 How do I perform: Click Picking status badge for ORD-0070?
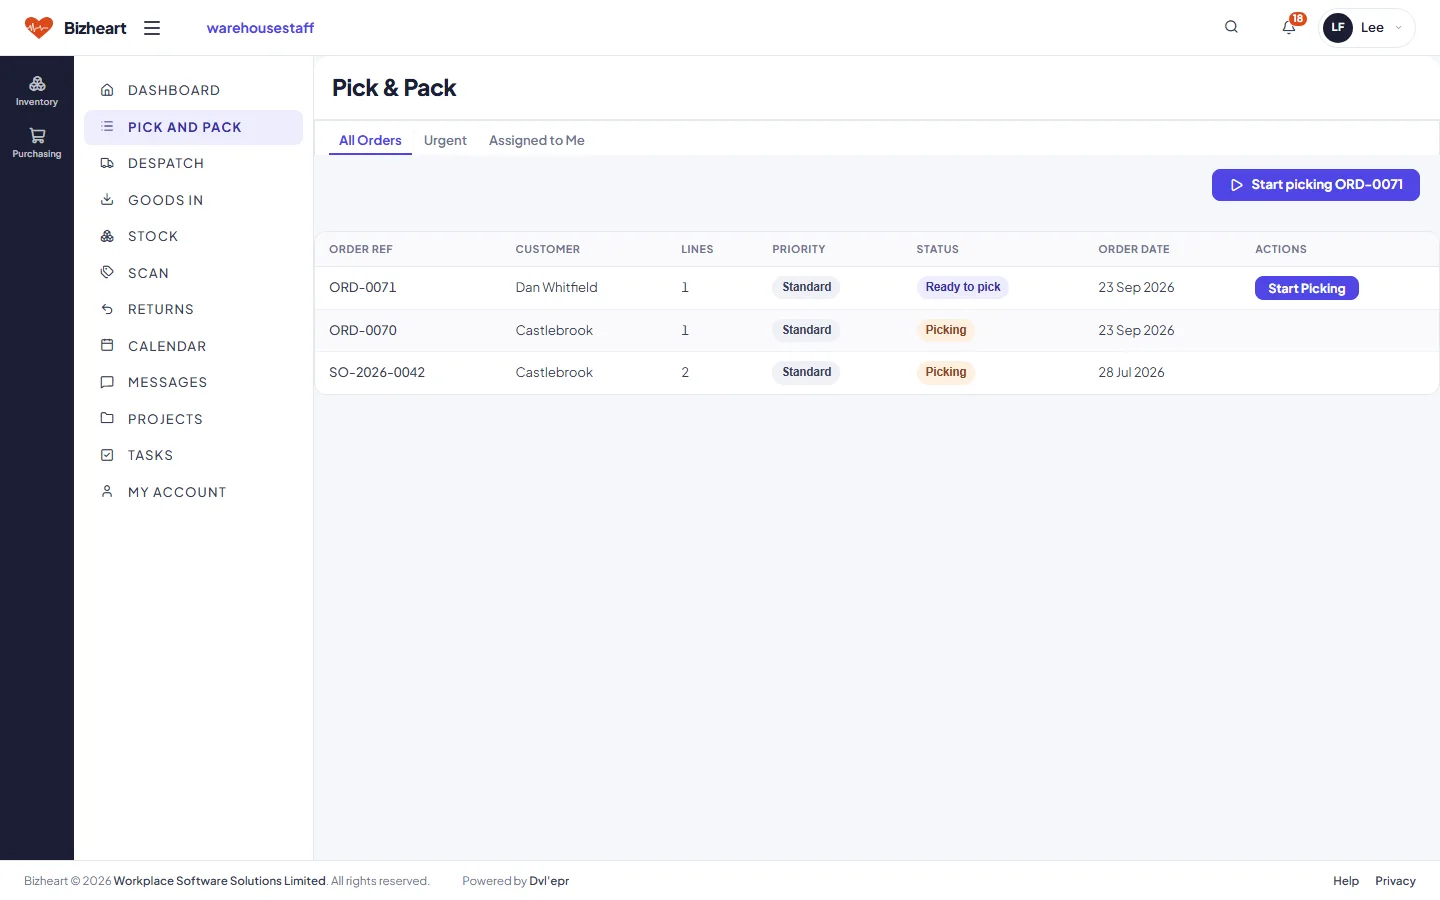[946, 330]
